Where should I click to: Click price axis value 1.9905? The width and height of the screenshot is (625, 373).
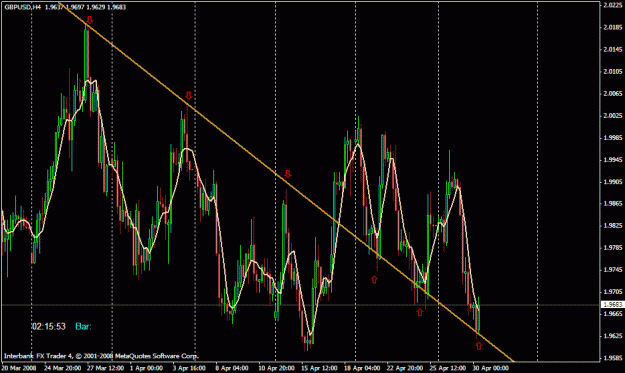pyautogui.click(x=613, y=182)
